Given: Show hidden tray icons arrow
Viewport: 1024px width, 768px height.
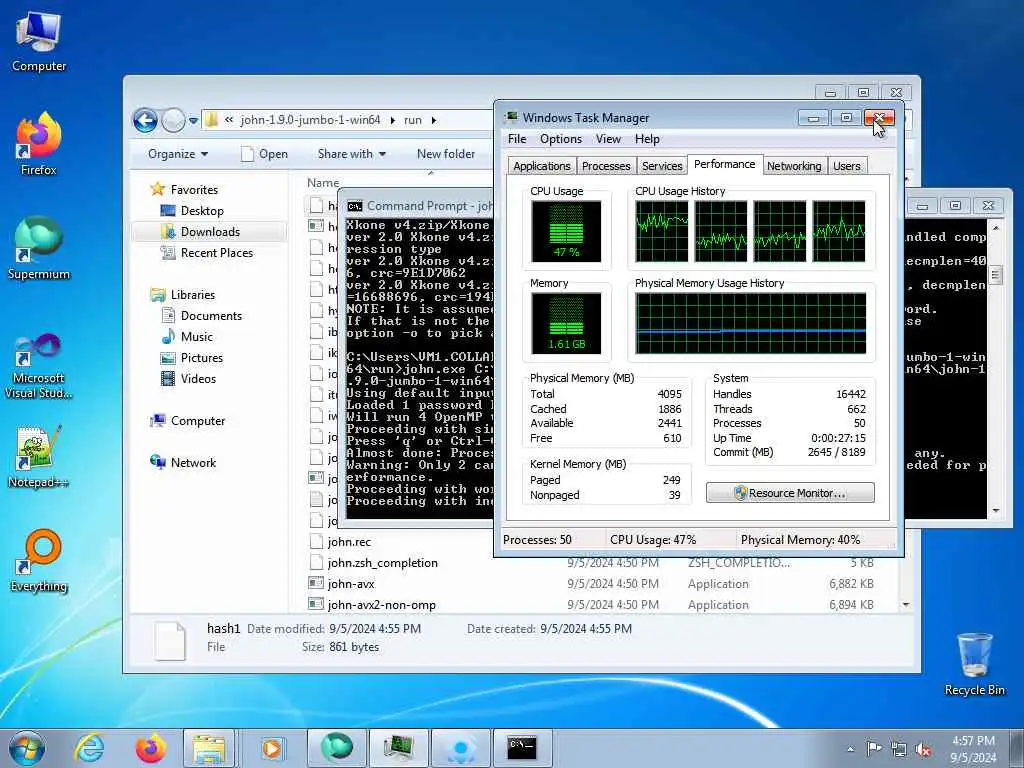Looking at the screenshot, I should tap(850, 749).
